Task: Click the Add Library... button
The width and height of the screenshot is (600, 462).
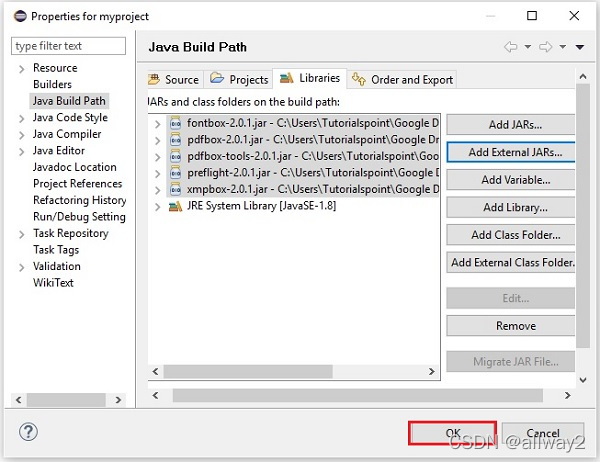Action: [511, 207]
